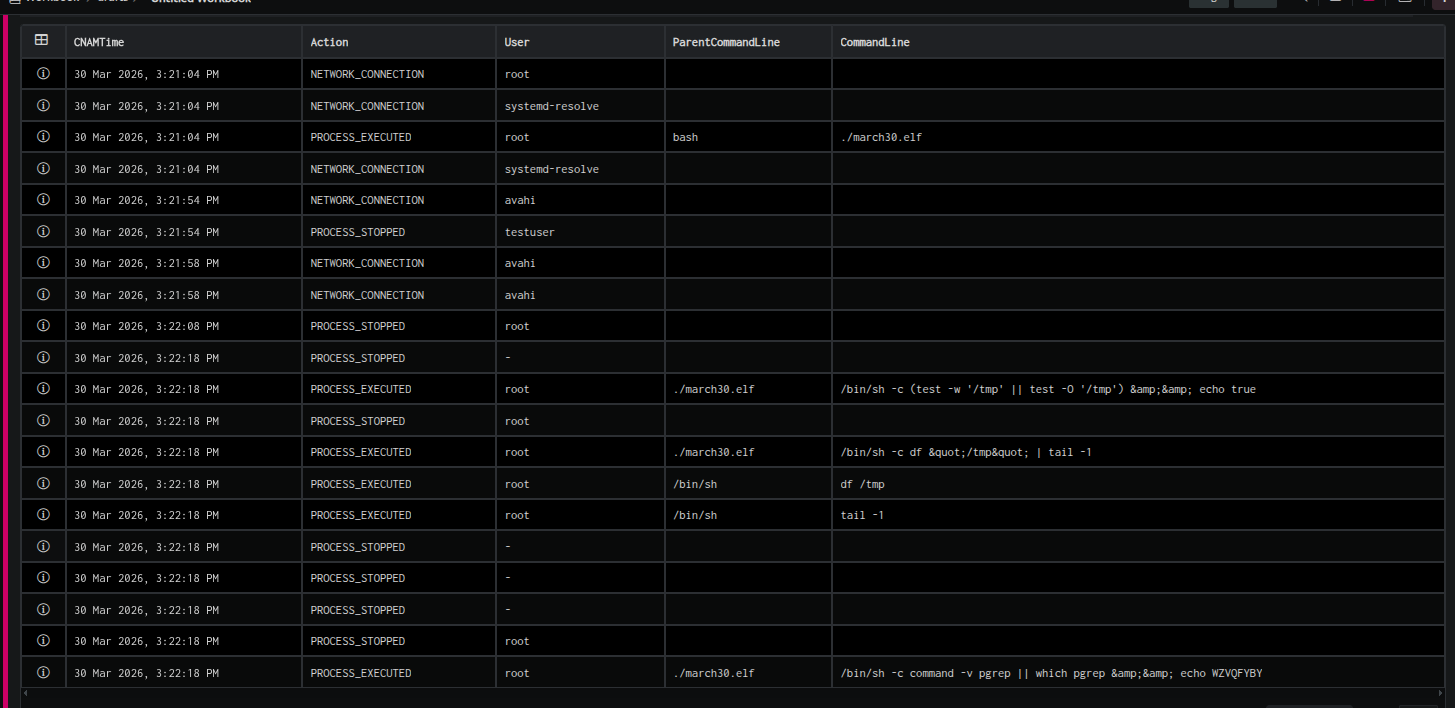Screen dimensions: 1455x708
Task: Sort by the CommandLine column header
Action: click(x=1138, y=42)
